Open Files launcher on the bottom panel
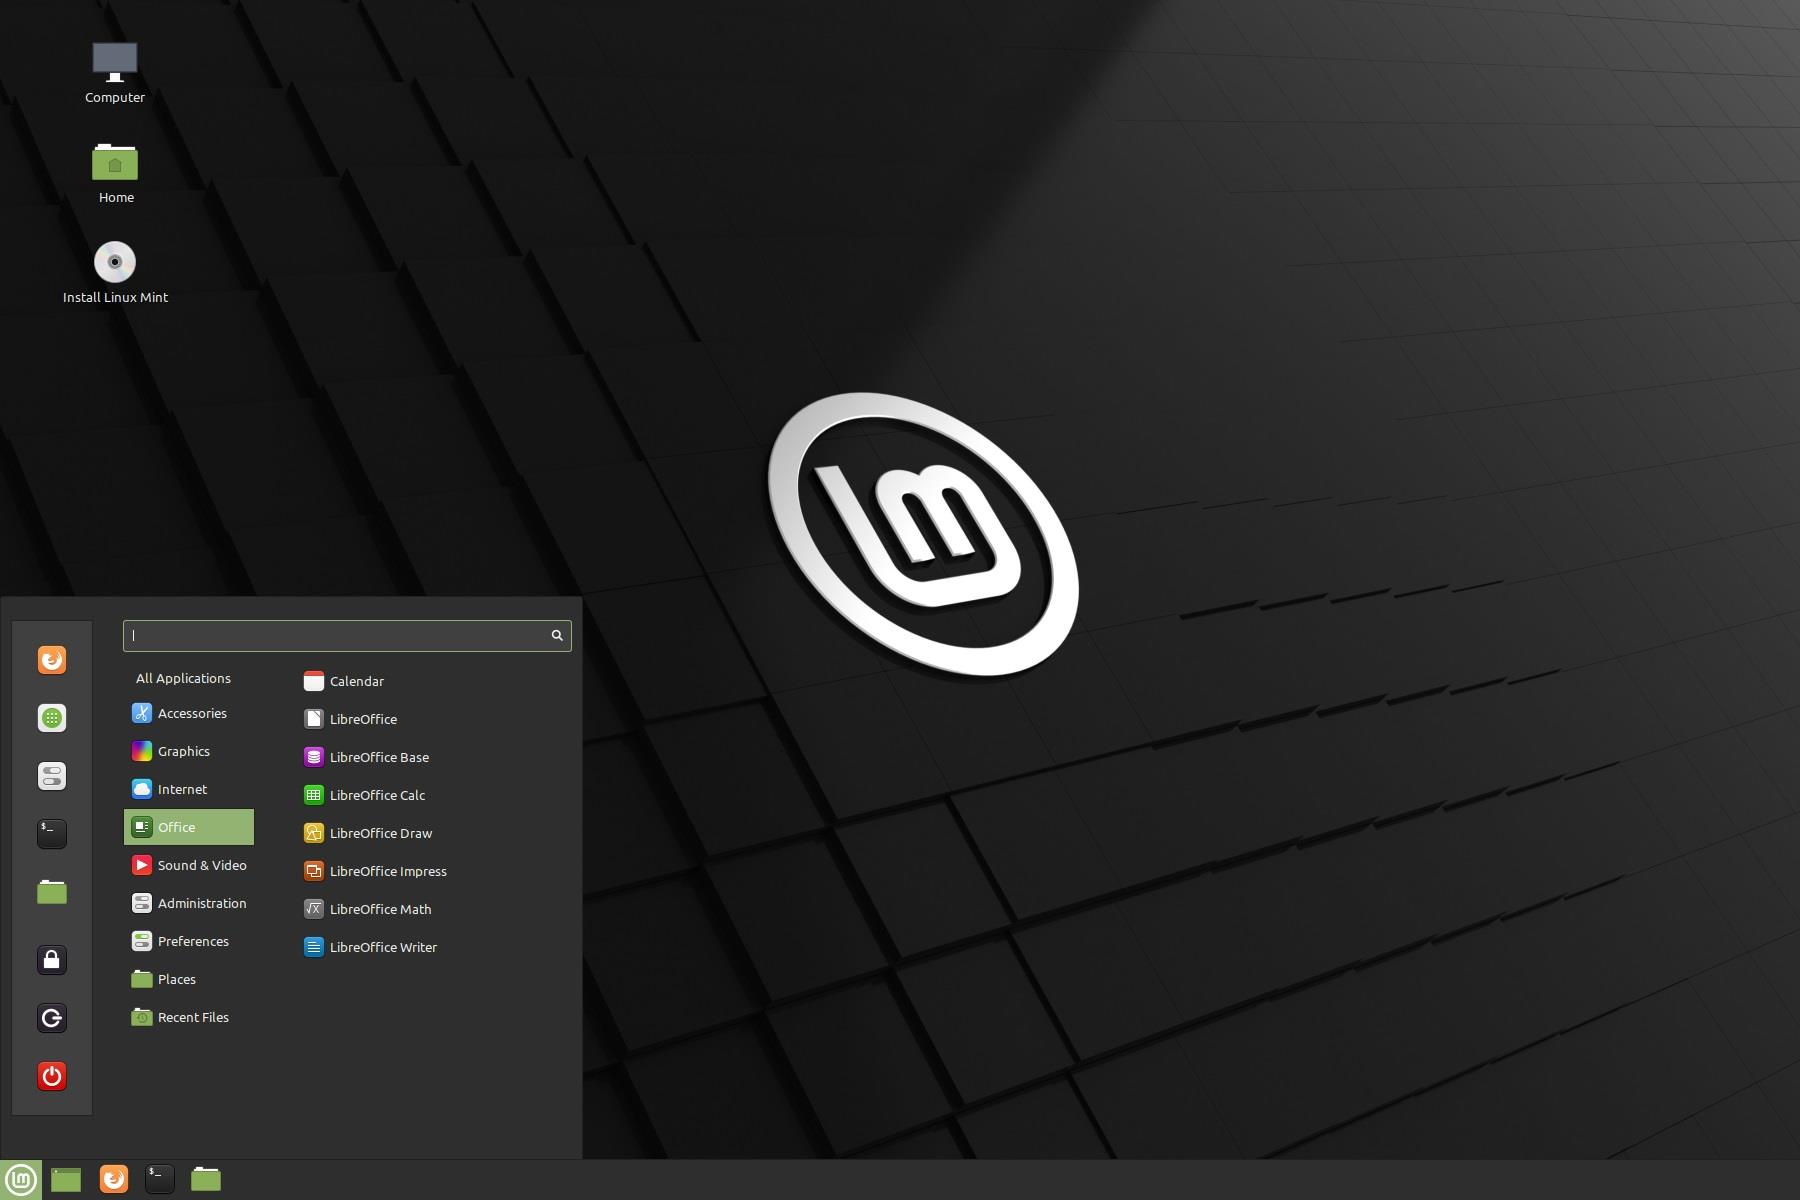Image resolution: width=1800 pixels, height=1200 pixels. coord(206,1179)
